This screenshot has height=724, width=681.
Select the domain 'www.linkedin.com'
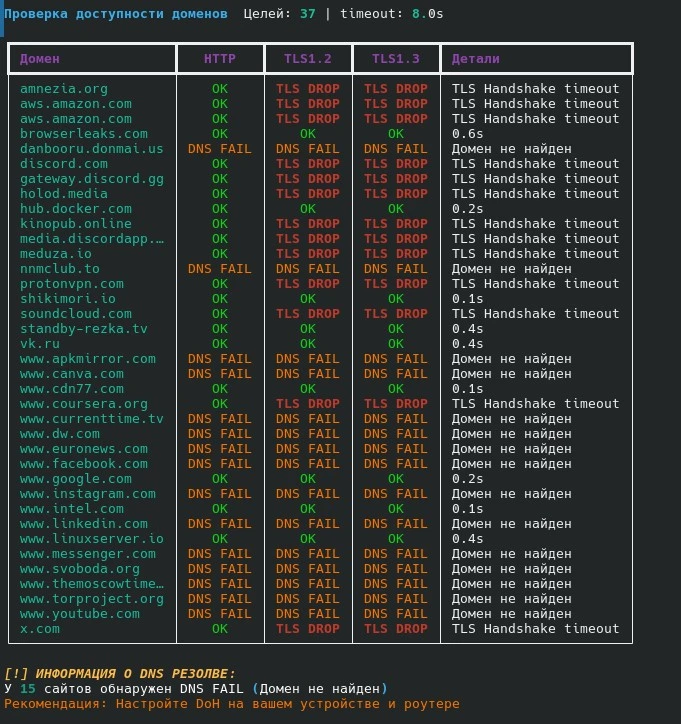tap(84, 524)
